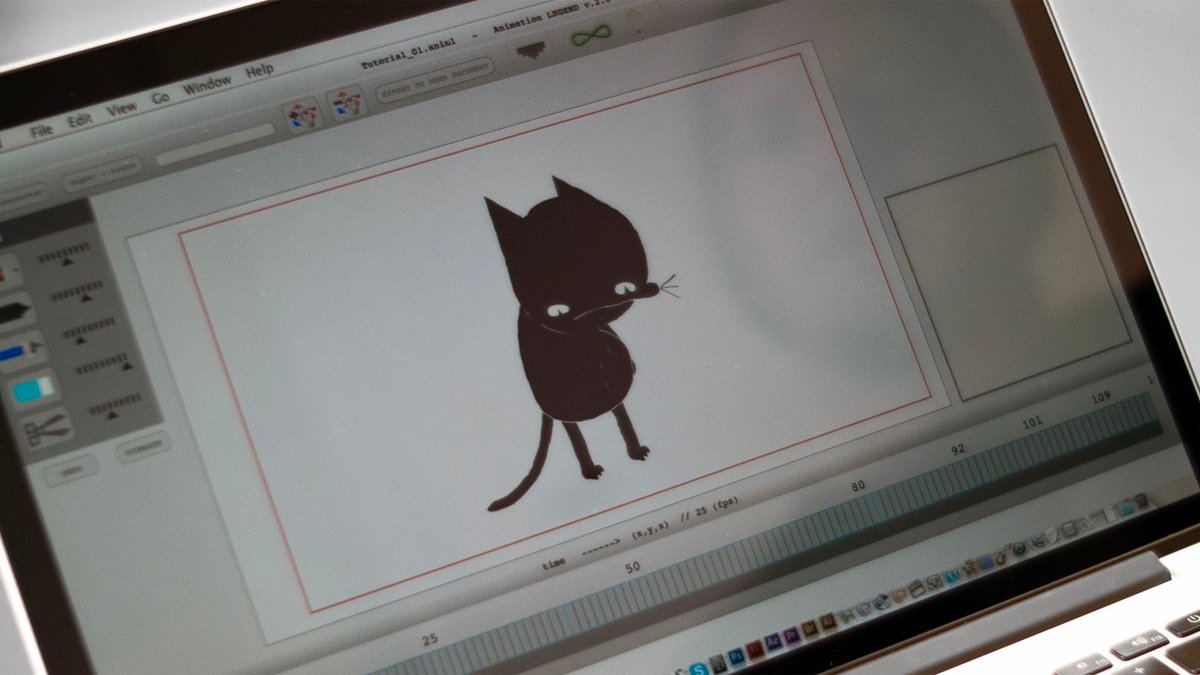Screen dimensions: 1200x675
Task: Adjust the slider beside the large scissors tool
Action: 116,405
